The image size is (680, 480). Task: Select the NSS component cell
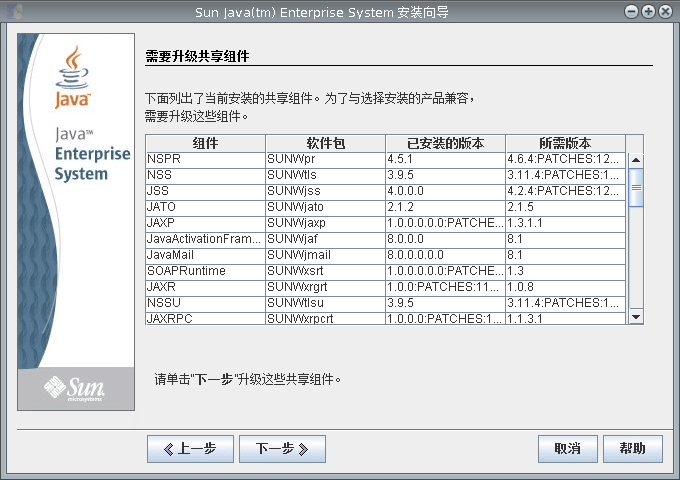point(206,175)
